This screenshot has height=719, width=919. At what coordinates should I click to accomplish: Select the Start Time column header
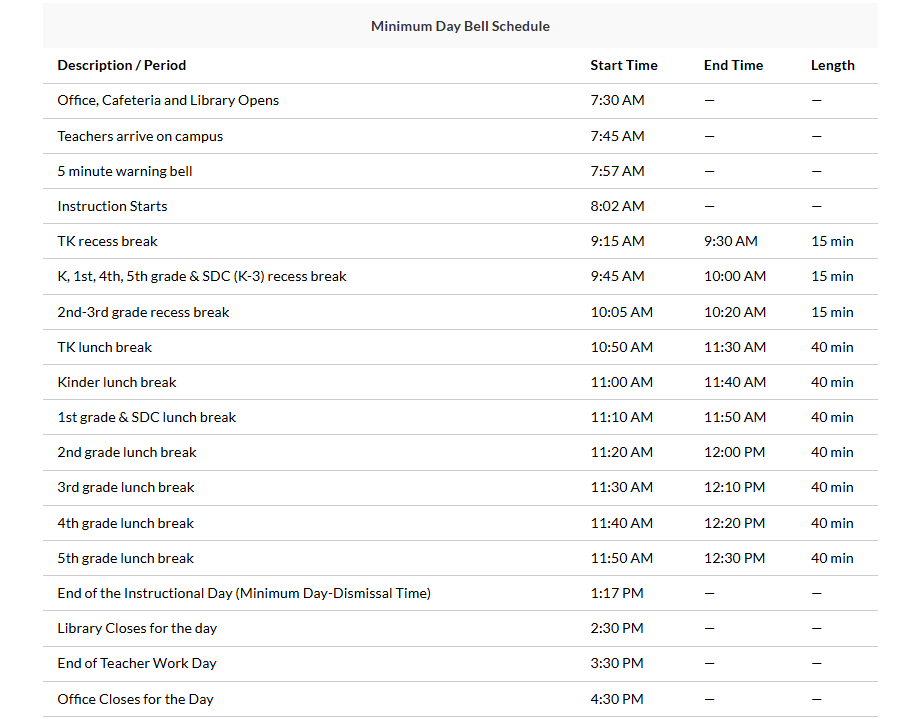pyautogui.click(x=623, y=65)
